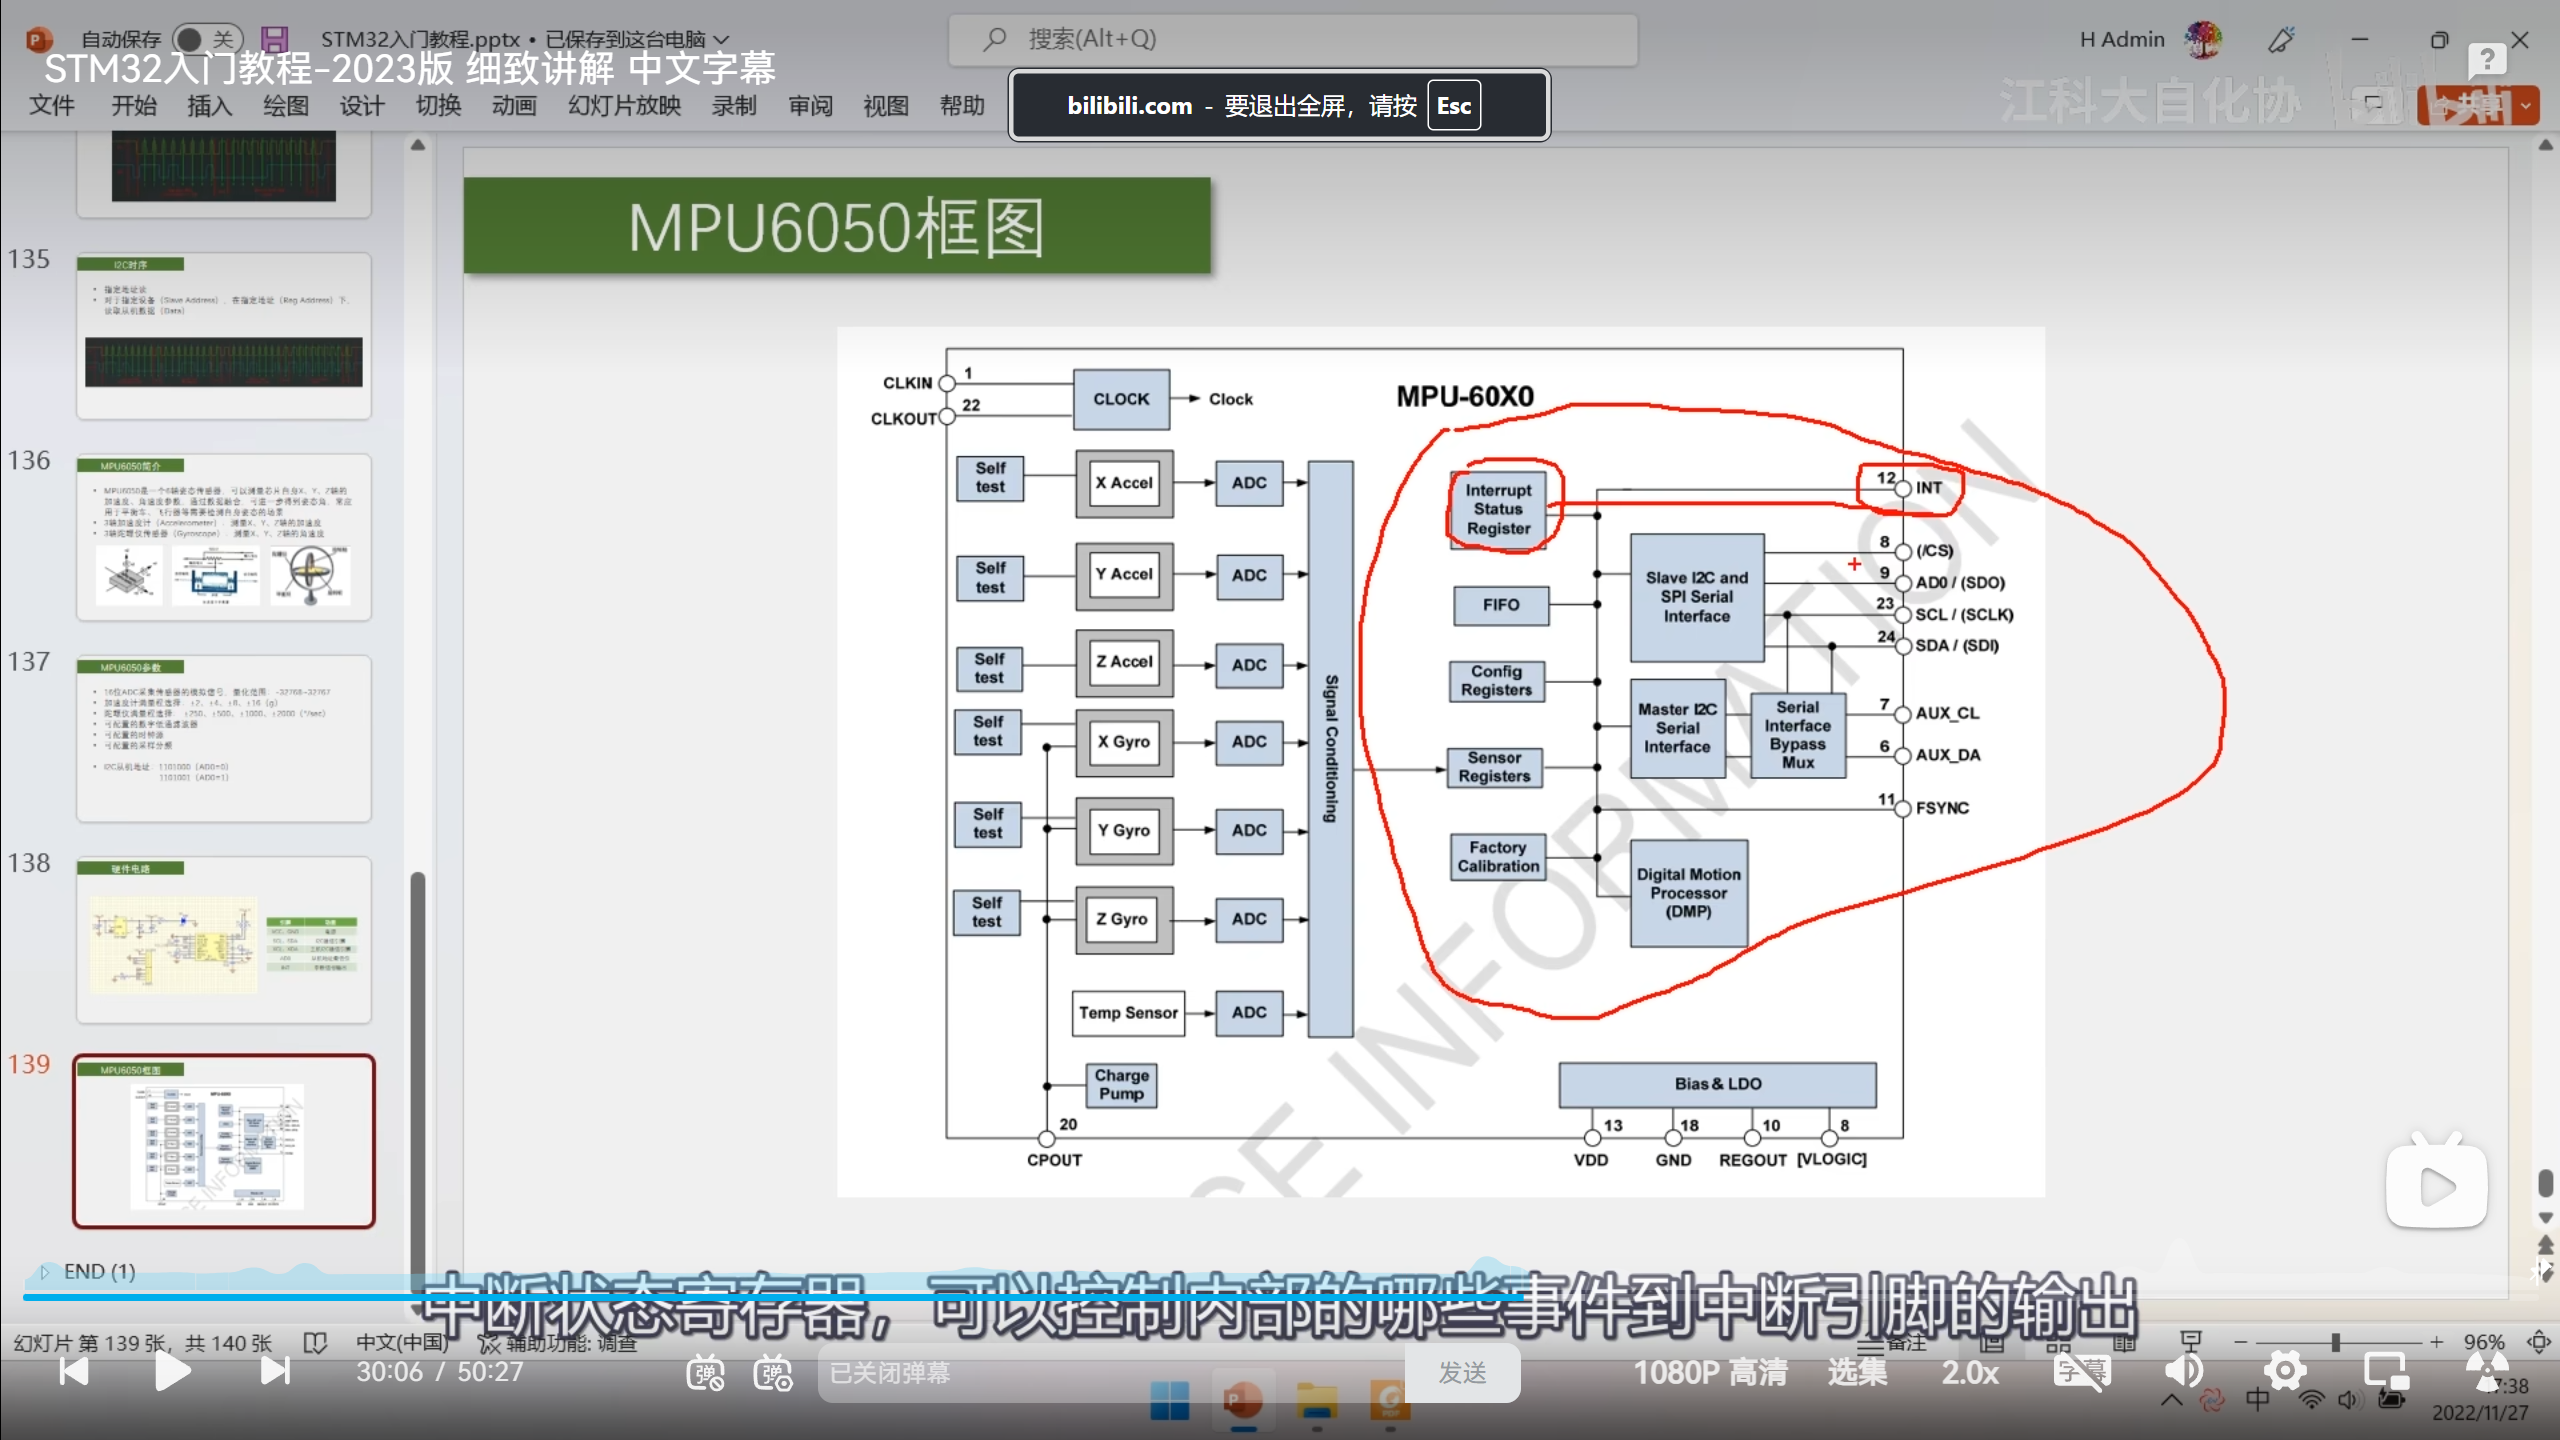Screen dimensions: 2560x1440
Task: Open the 1080P quality selector
Action: [1710, 1372]
